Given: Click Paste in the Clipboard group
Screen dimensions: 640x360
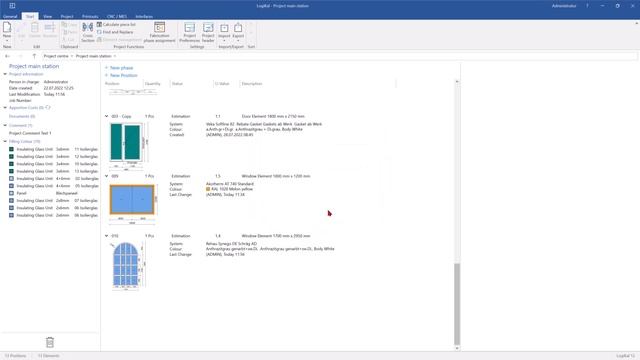Looking at the screenshot, I should [70, 32].
